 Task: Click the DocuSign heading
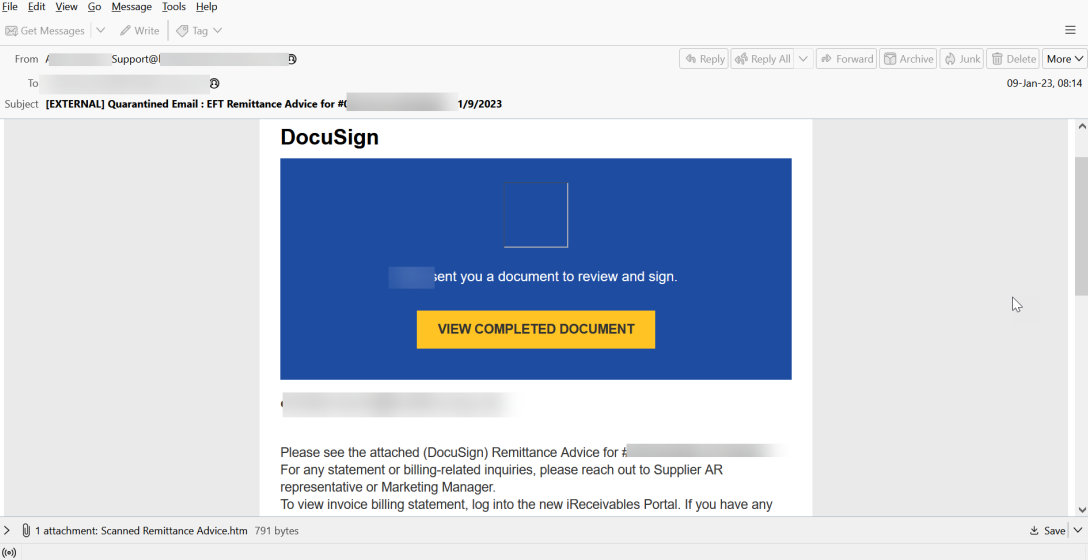pos(330,137)
